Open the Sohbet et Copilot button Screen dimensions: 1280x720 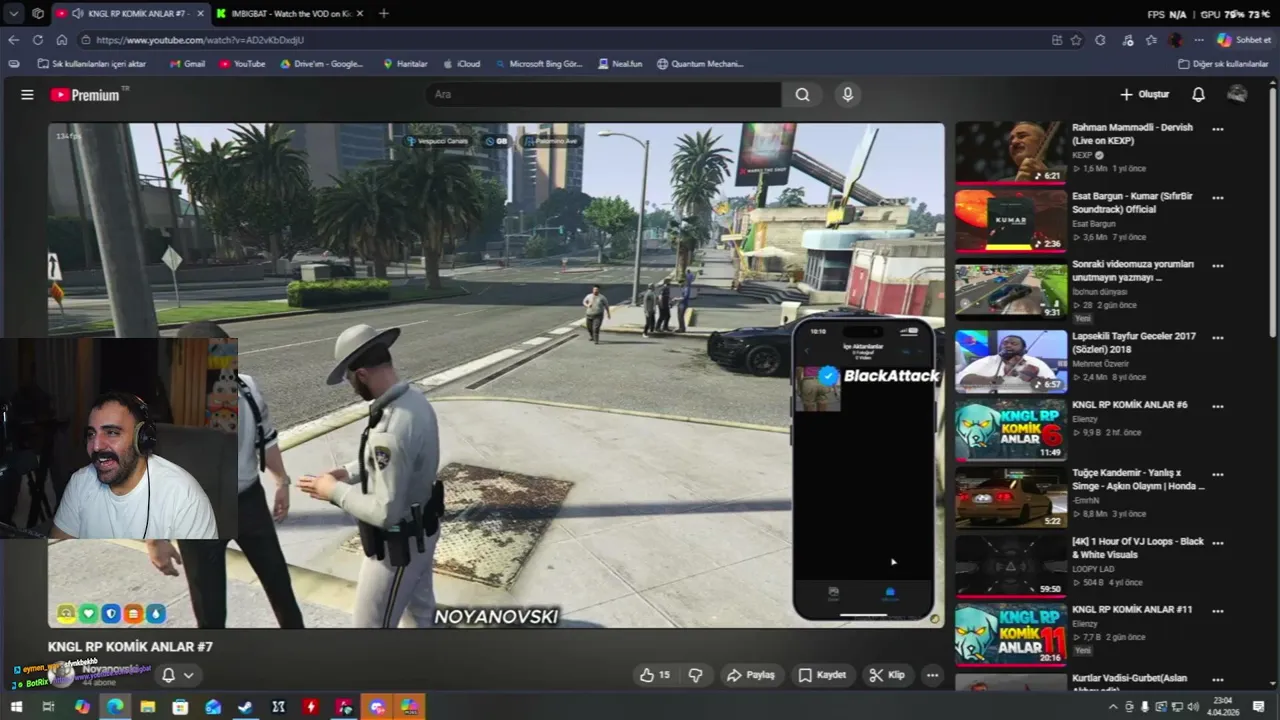click(1244, 40)
